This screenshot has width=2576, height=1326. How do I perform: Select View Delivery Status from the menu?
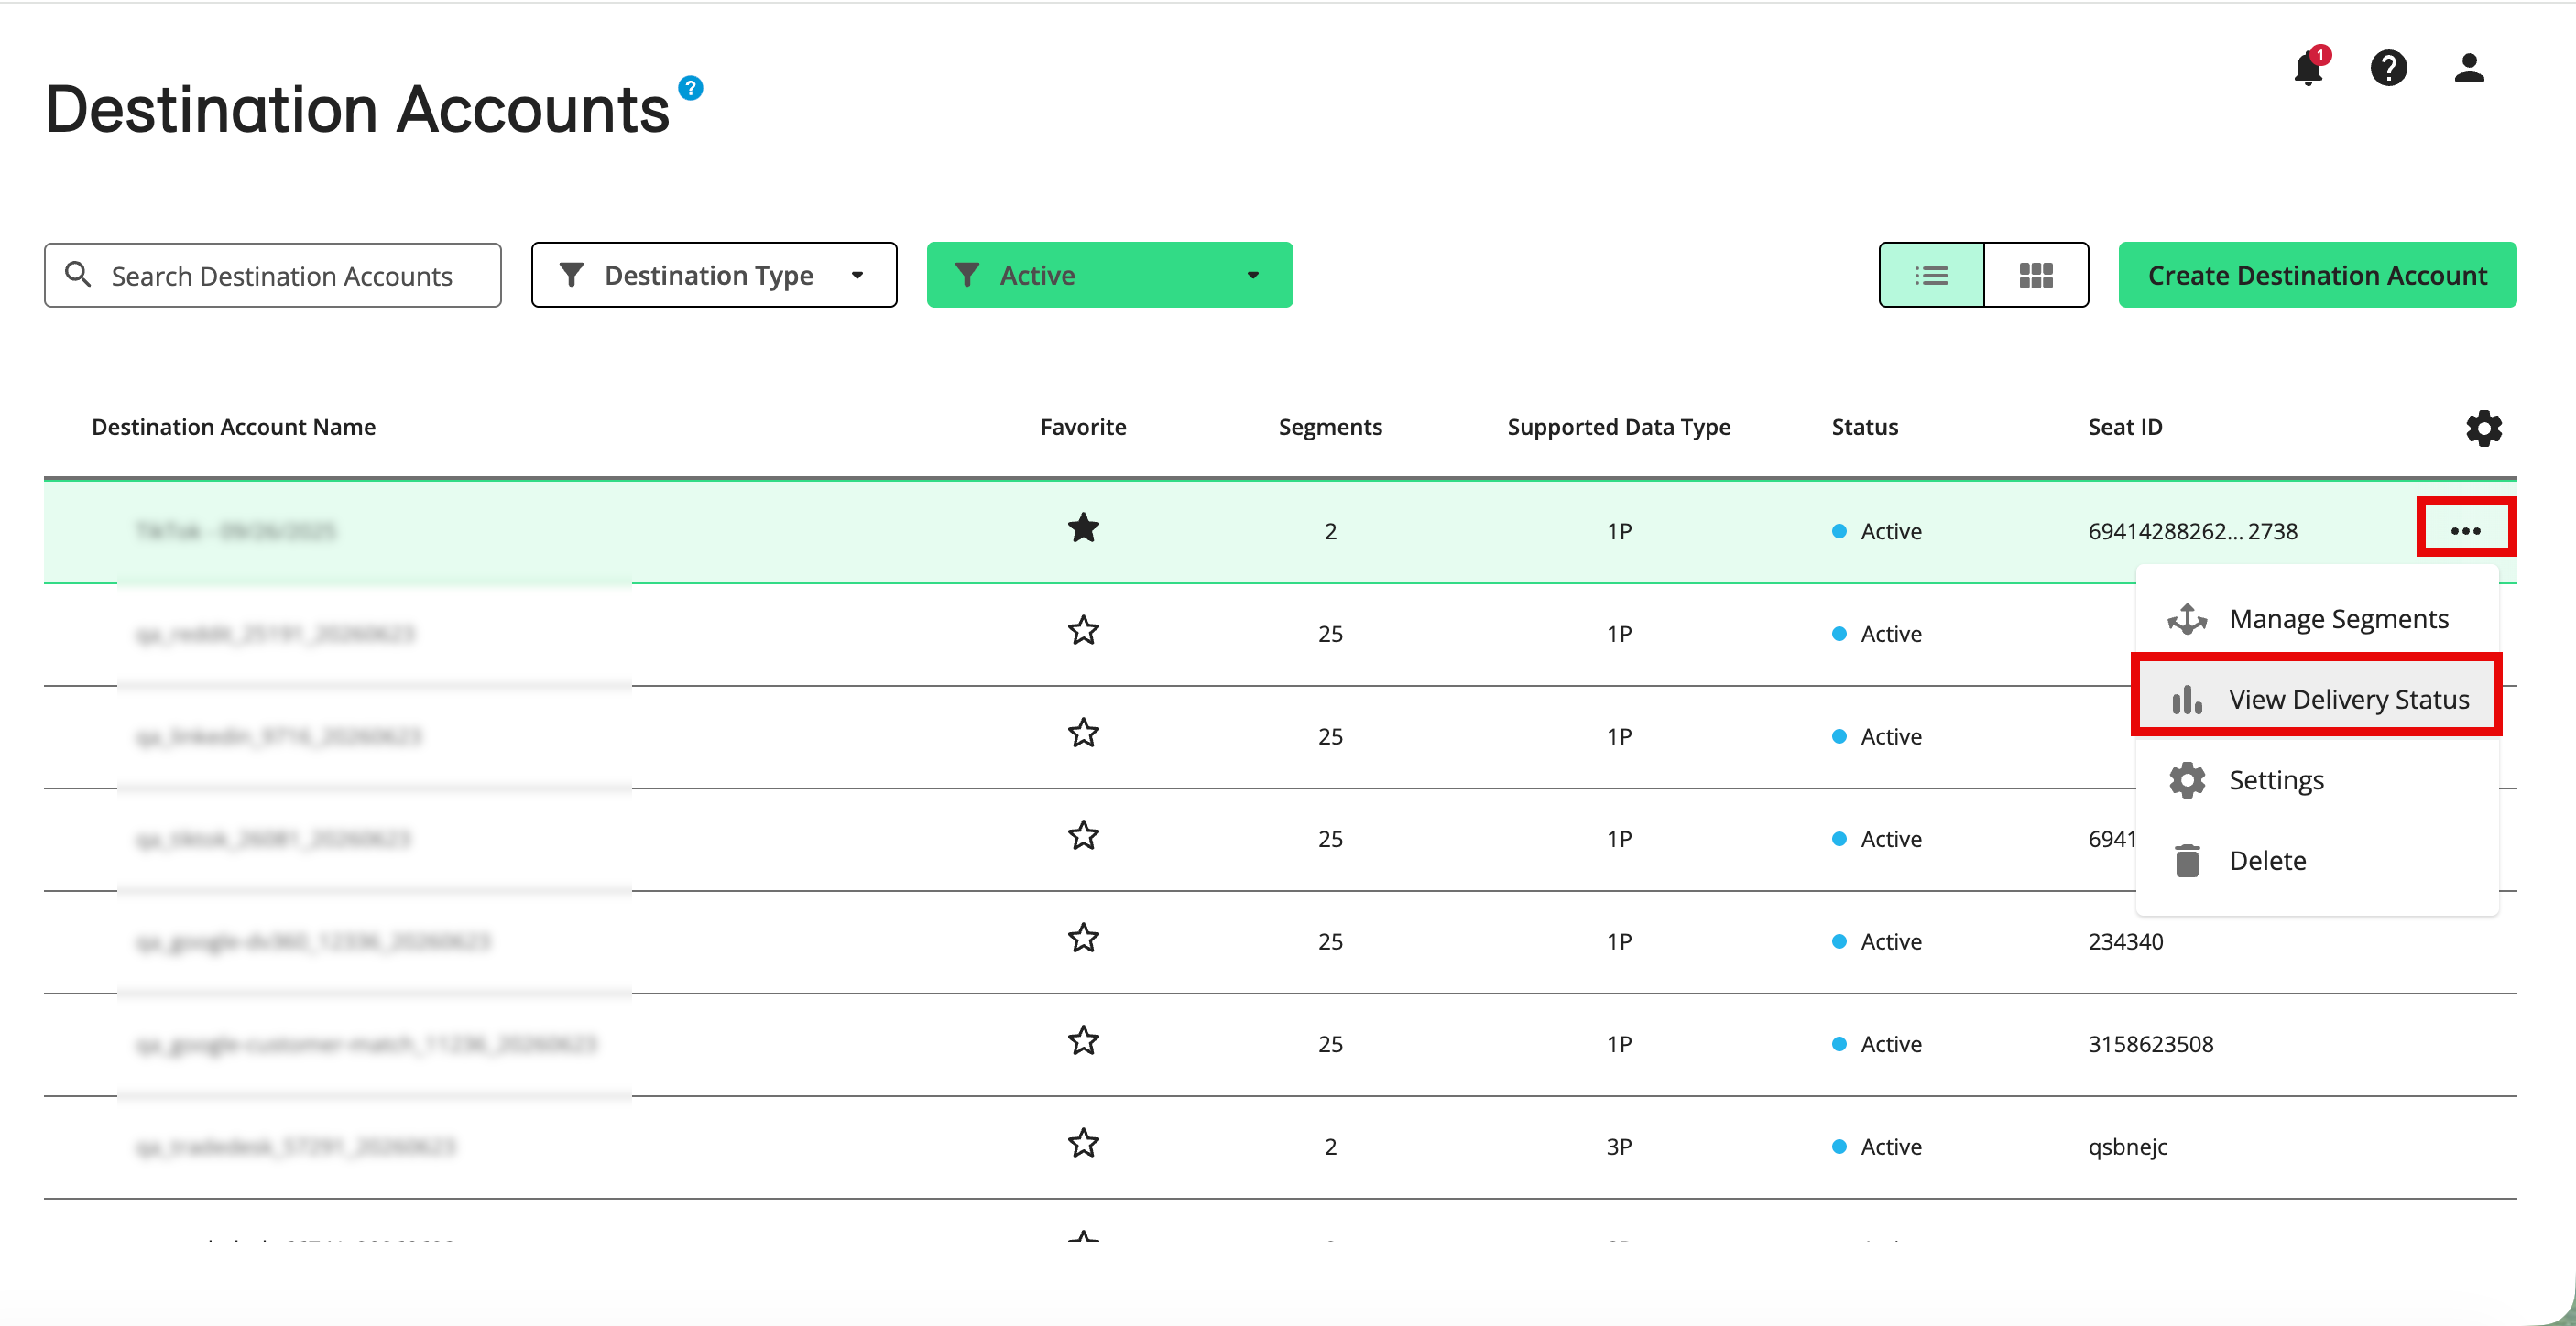pos(2317,699)
